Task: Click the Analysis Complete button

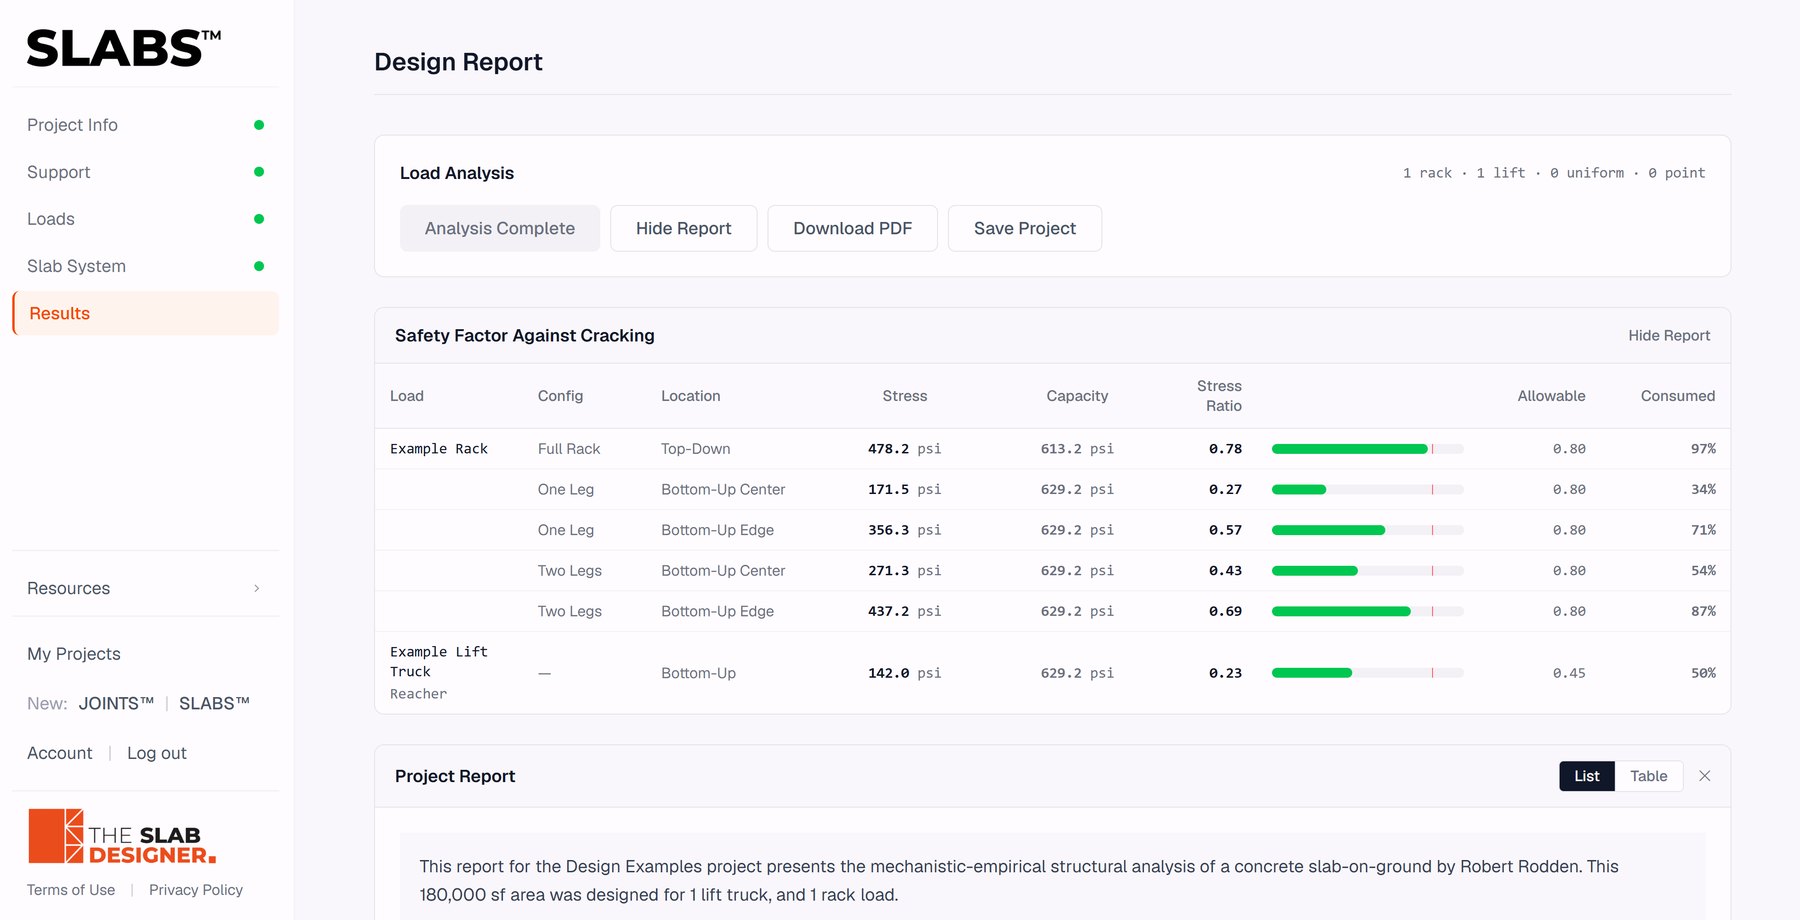Action: click(x=500, y=228)
